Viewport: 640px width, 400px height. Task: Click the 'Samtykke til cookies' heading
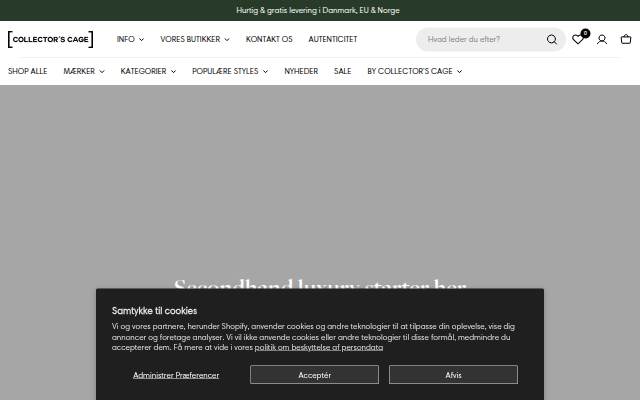pyautogui.click(x=154, y=311)
